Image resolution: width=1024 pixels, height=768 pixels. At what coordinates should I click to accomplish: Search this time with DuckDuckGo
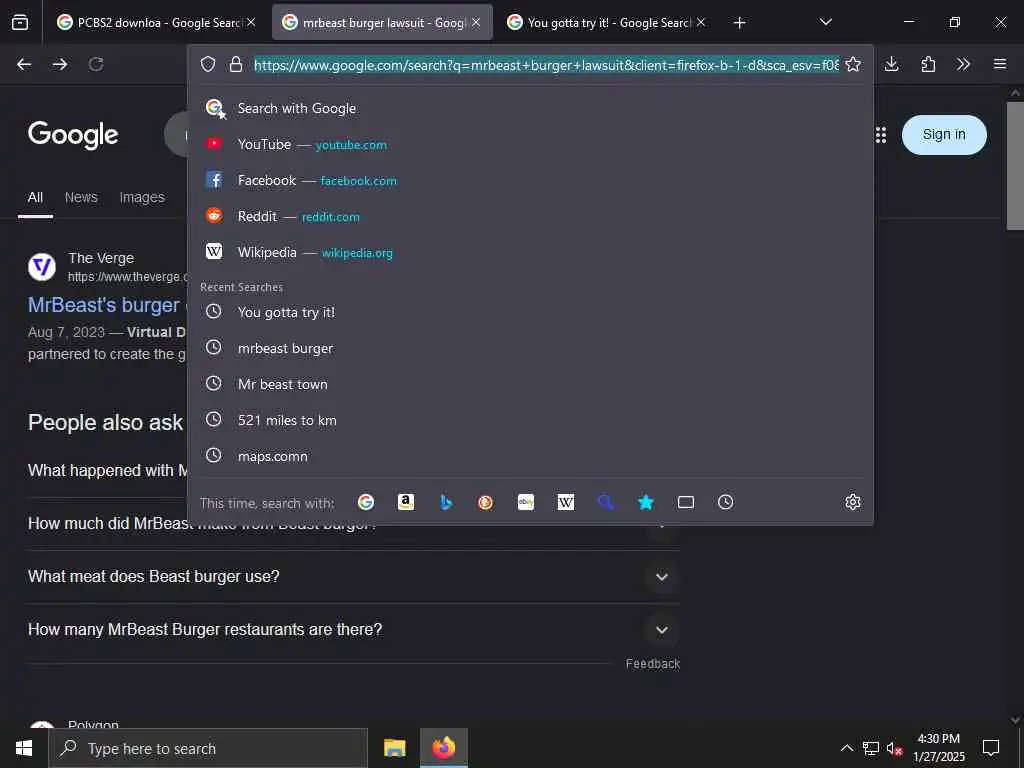coord(485,502)
